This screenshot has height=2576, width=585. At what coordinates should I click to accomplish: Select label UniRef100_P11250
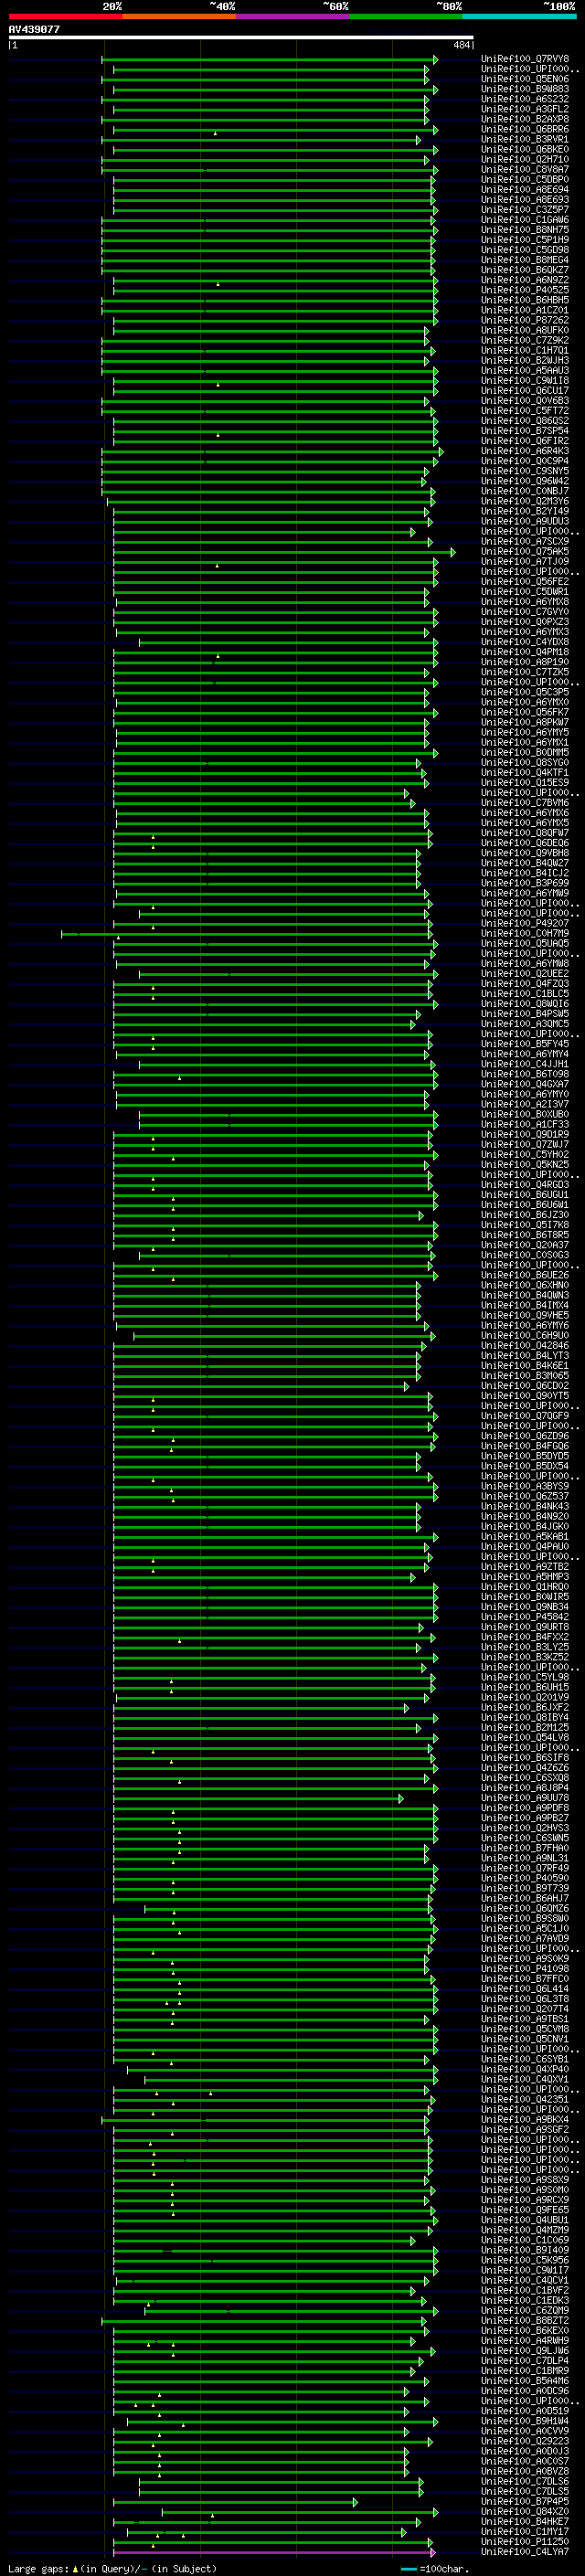click(x=525, y=2541)
